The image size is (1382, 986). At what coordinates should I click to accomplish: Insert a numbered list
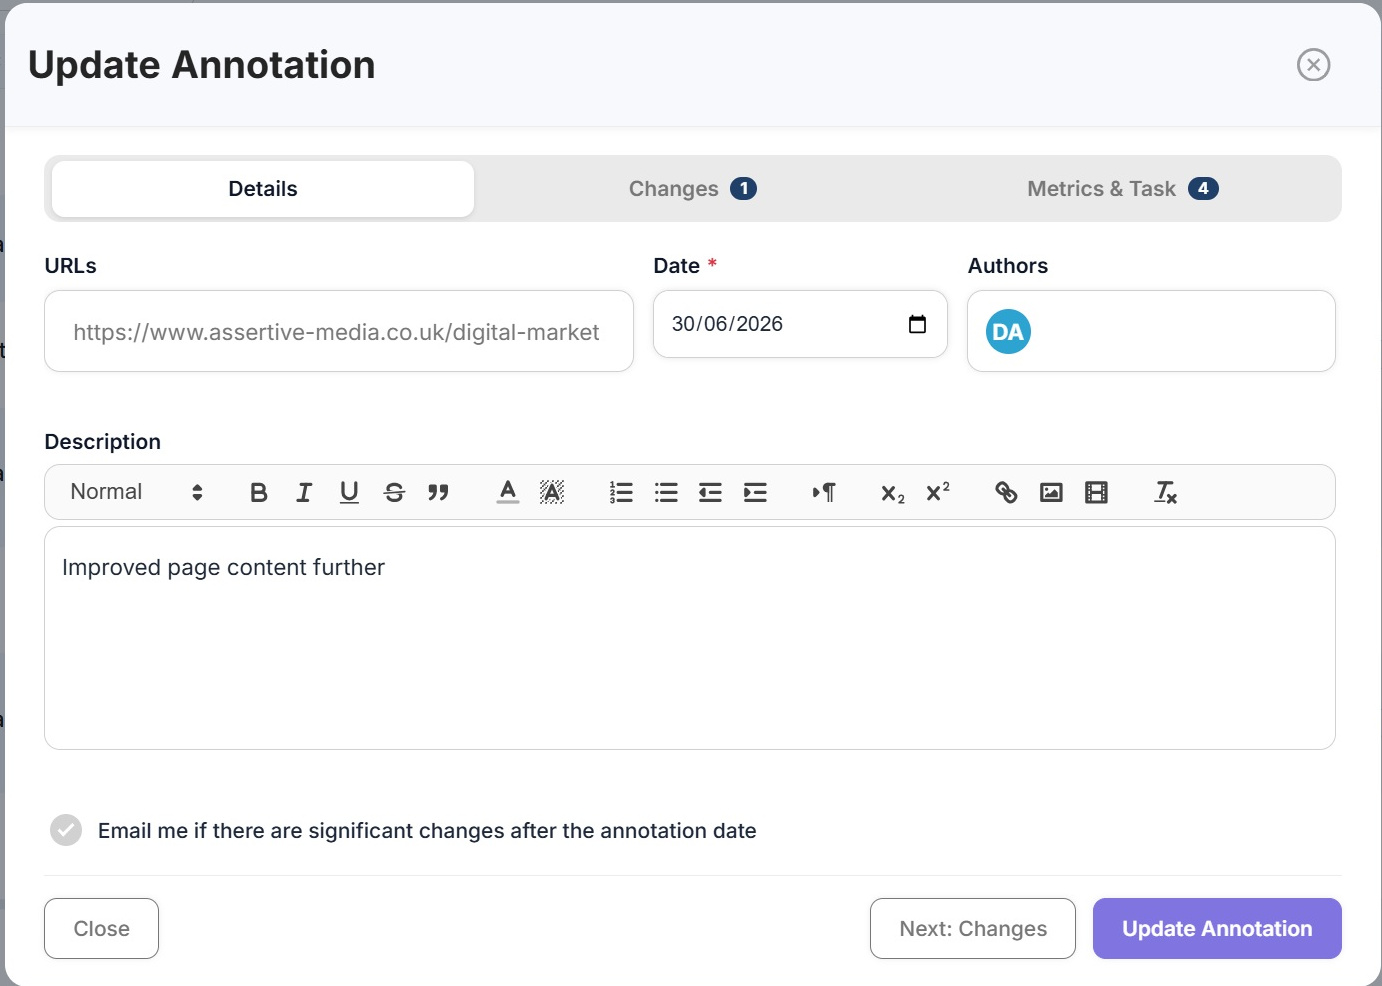click(621, 492)
